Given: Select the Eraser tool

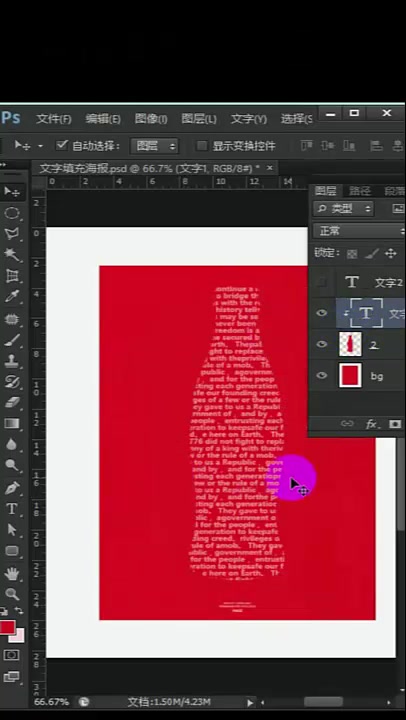Looking at the screenshot, I should (x=11, y=403).
